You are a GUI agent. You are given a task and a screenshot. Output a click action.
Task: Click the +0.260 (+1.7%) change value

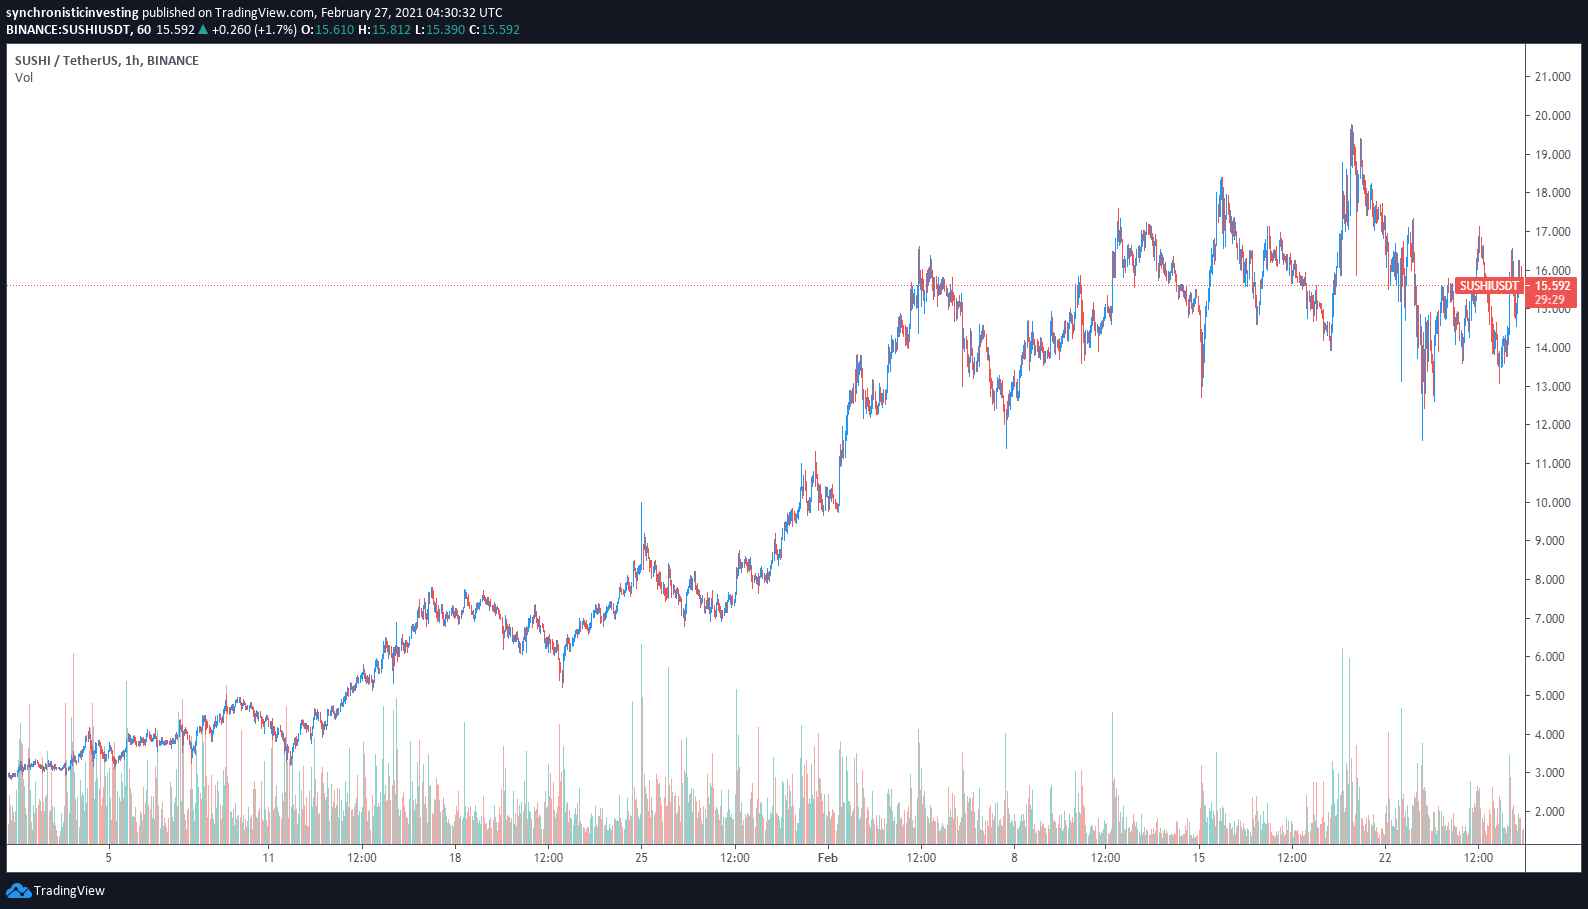click(254, 30)
